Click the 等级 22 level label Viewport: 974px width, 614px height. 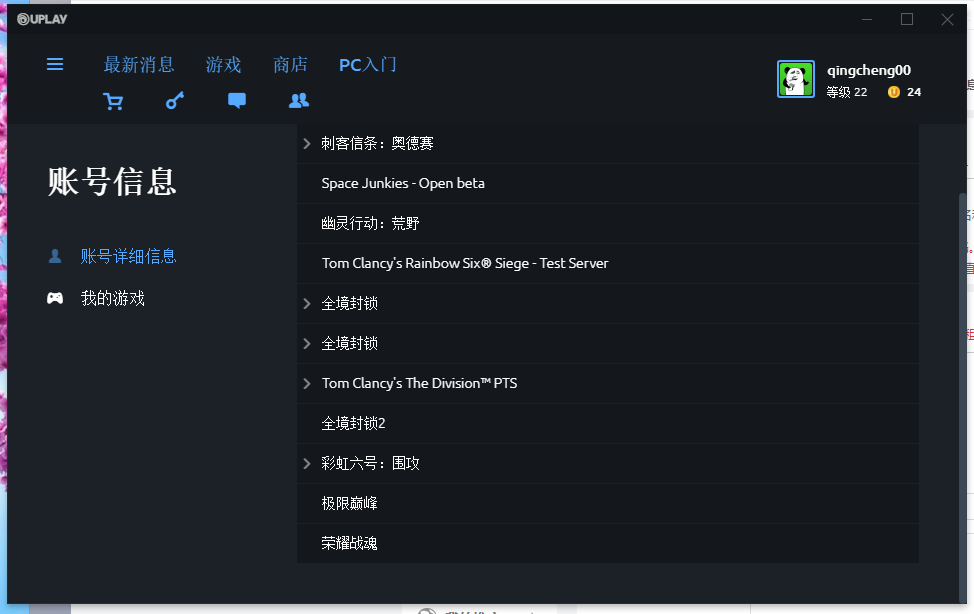[846, 92]
